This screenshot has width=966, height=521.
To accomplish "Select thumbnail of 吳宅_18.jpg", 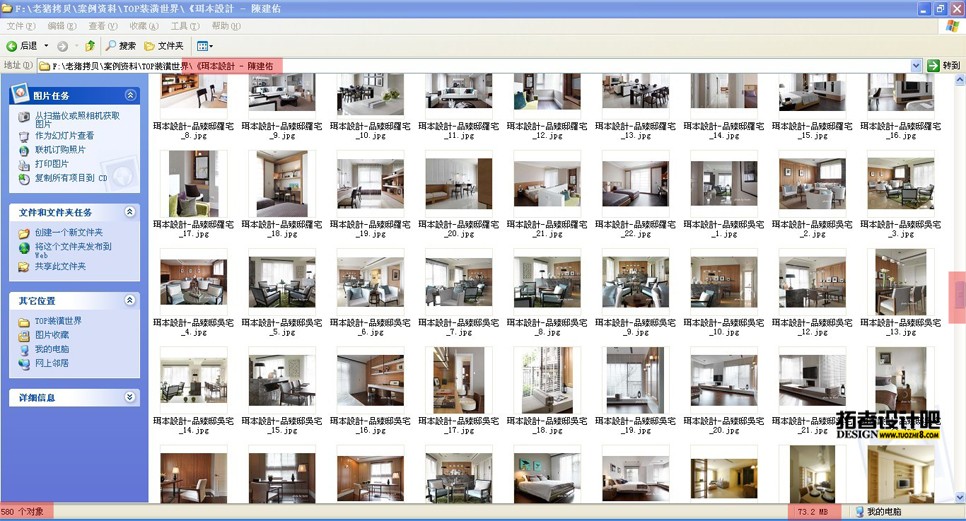I will (547, 380).
